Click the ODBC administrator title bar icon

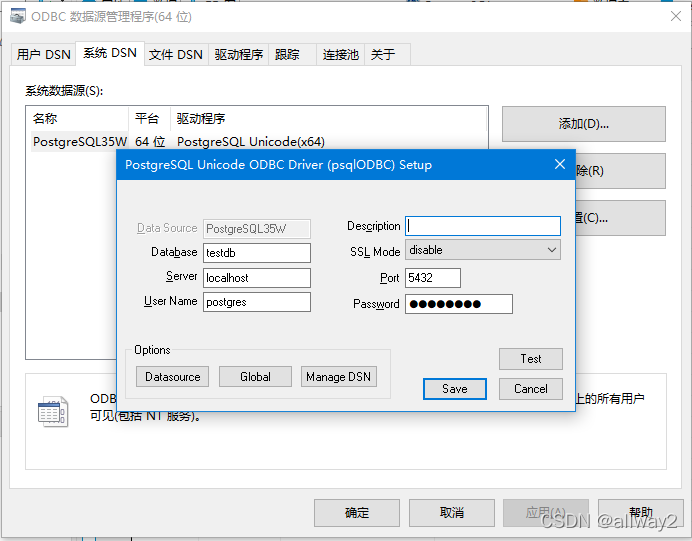point(18,17)
